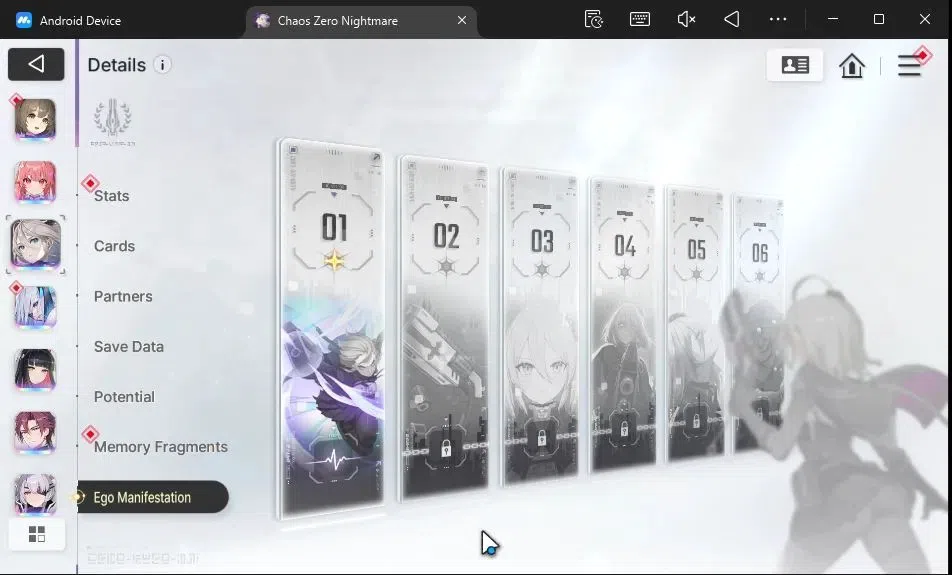The width and height of the screenshot is (952, 575).
Task: Select the Ego Manifestation tab
Action: click(x=153, y=497)
